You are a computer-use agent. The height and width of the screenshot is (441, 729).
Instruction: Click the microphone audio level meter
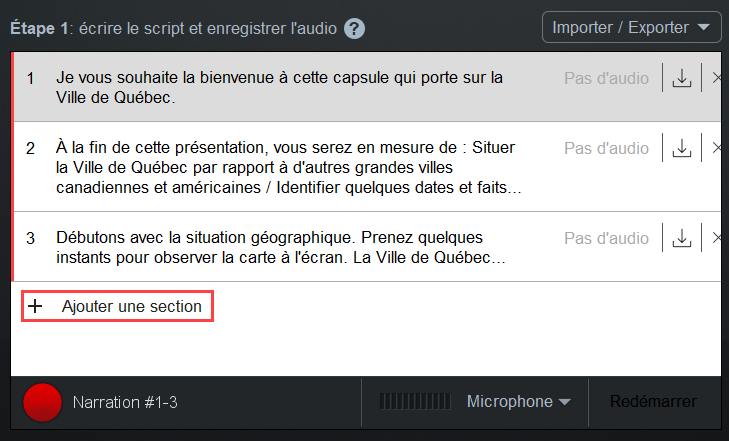click(x=415, y=402)
